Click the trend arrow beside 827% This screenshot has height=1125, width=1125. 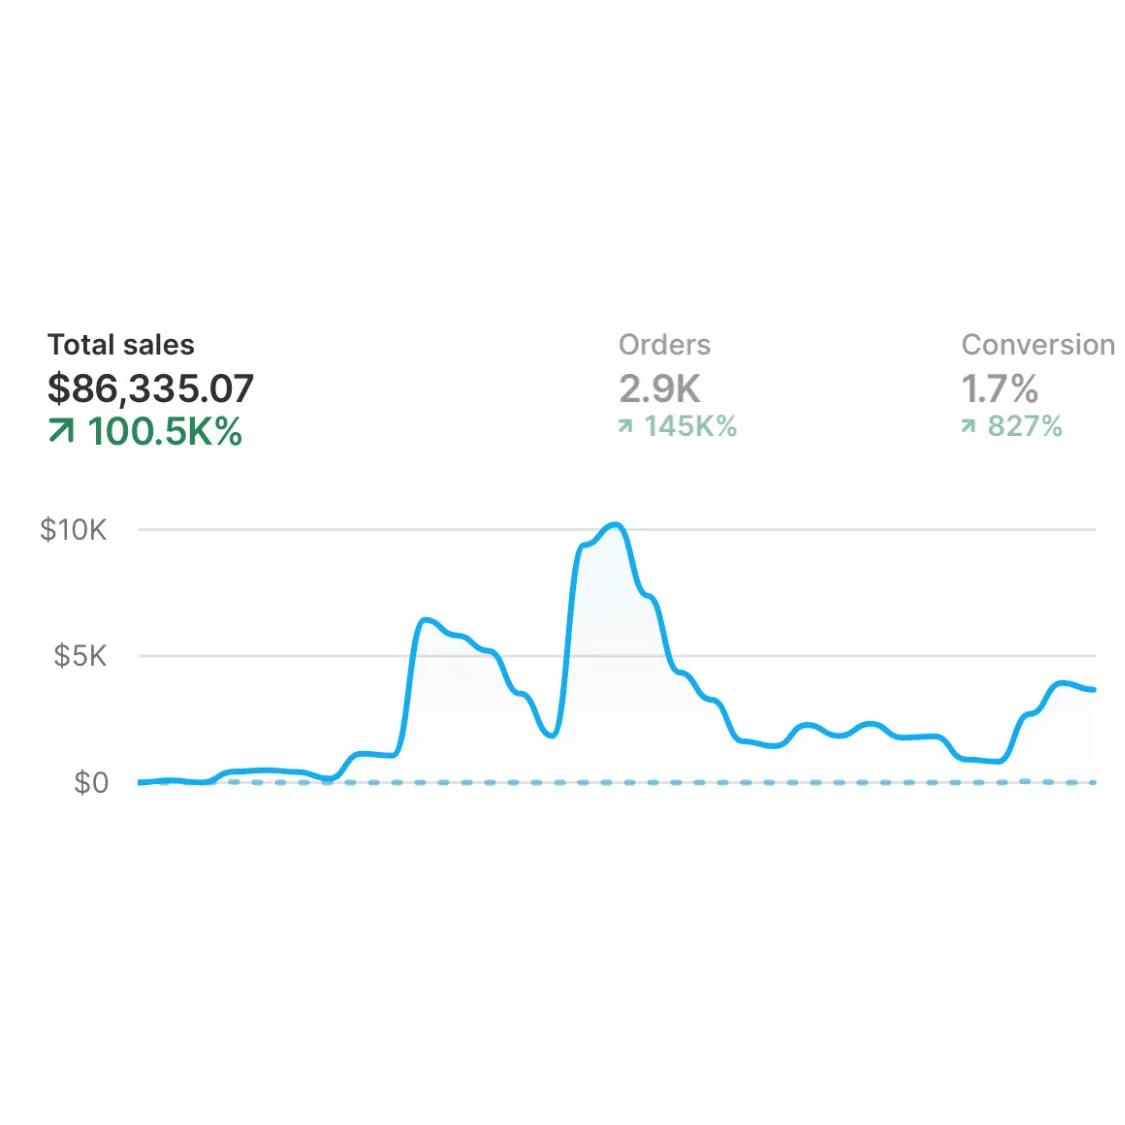tap(968, 427)
